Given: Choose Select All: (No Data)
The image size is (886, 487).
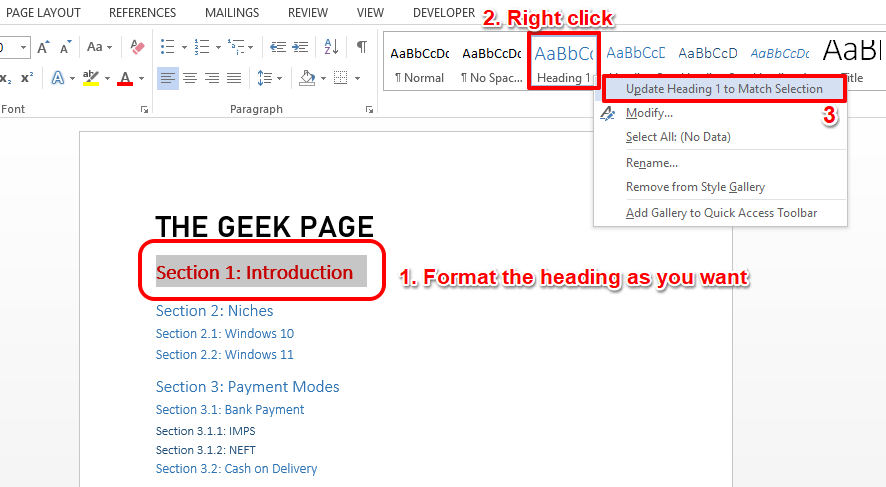Looking at the screenshot, I should coord(678,137).
